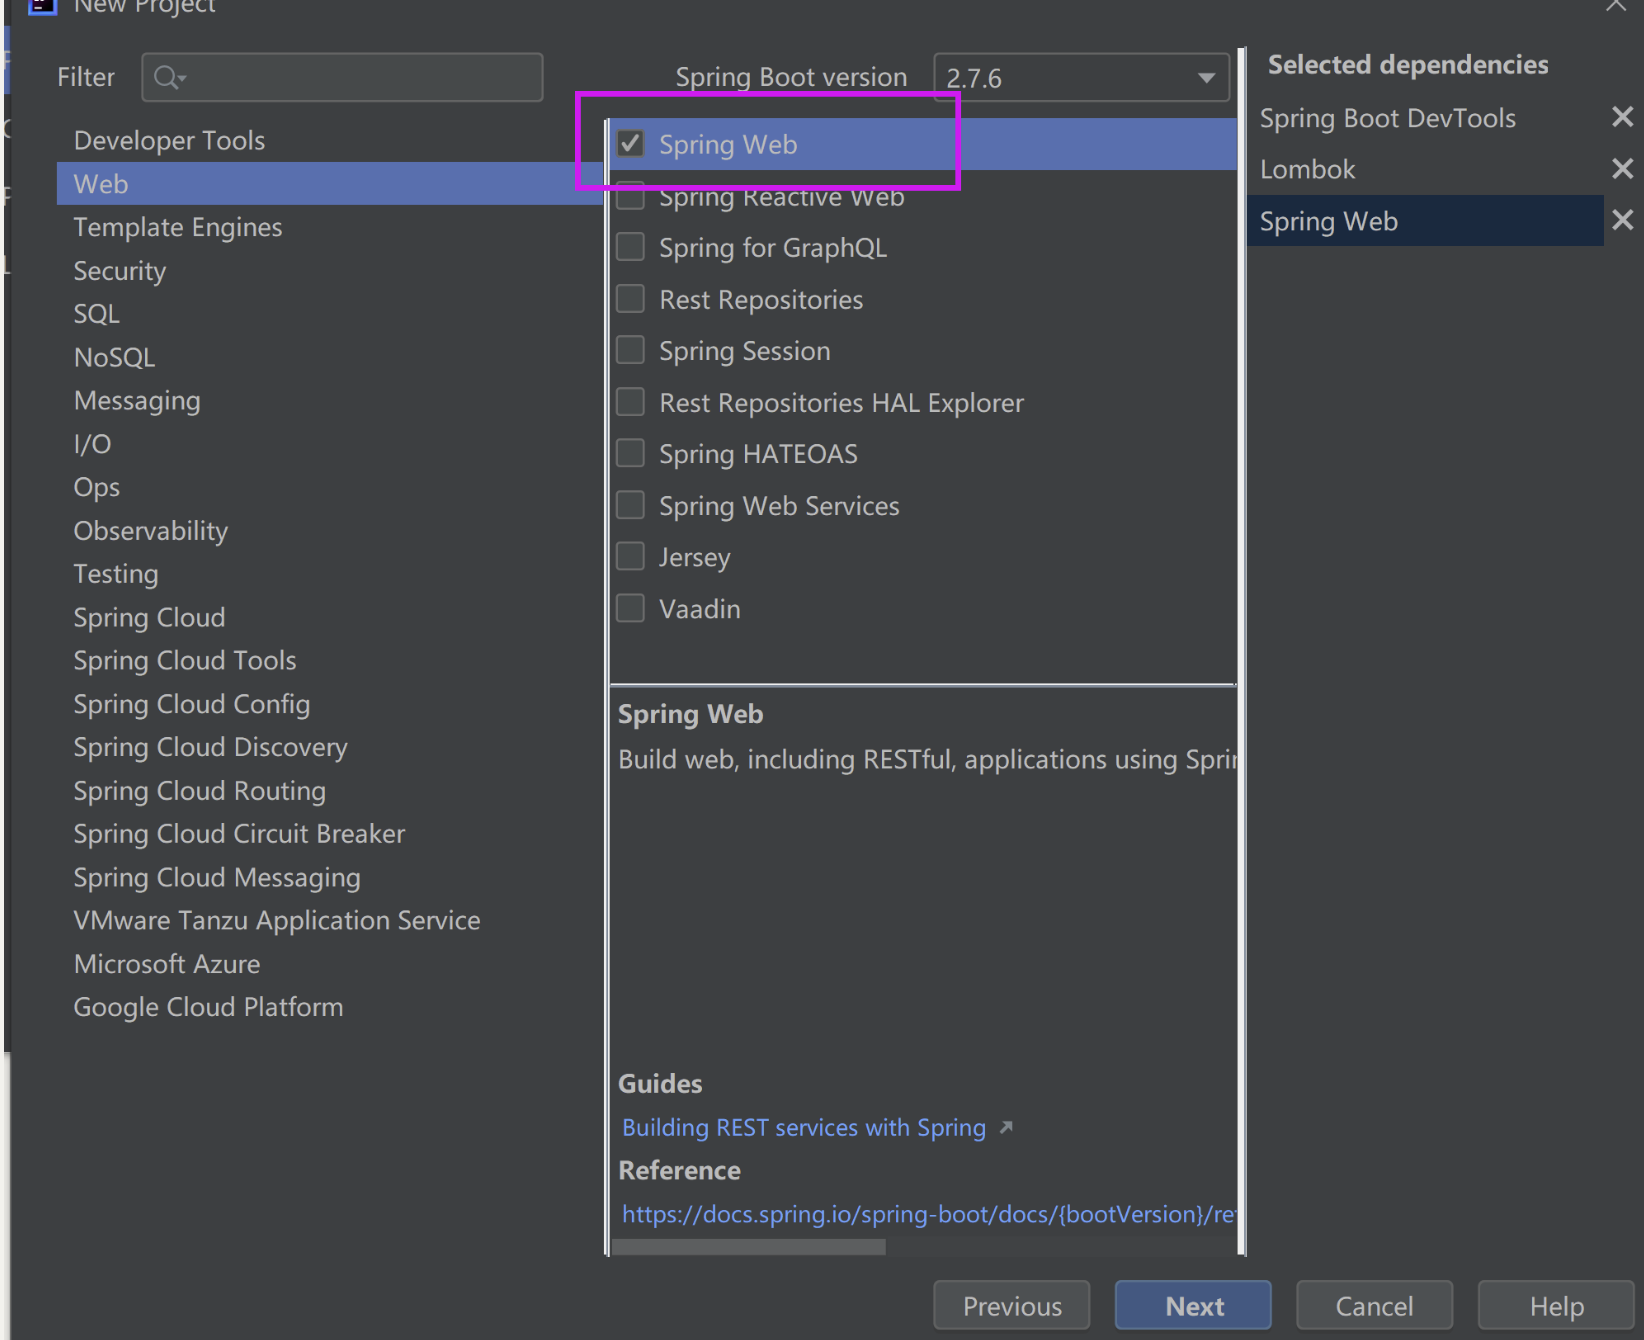Open the I/O category
This screenshot has height=1340, width=1644.
[93, 444]
